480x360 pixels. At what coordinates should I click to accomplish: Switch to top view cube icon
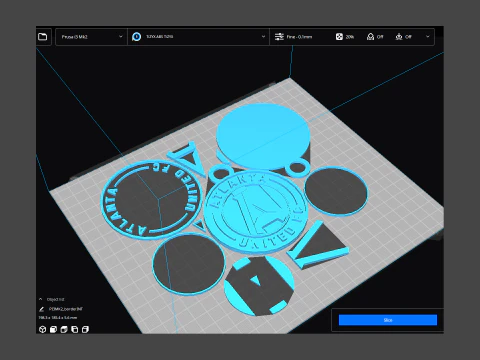64,330
